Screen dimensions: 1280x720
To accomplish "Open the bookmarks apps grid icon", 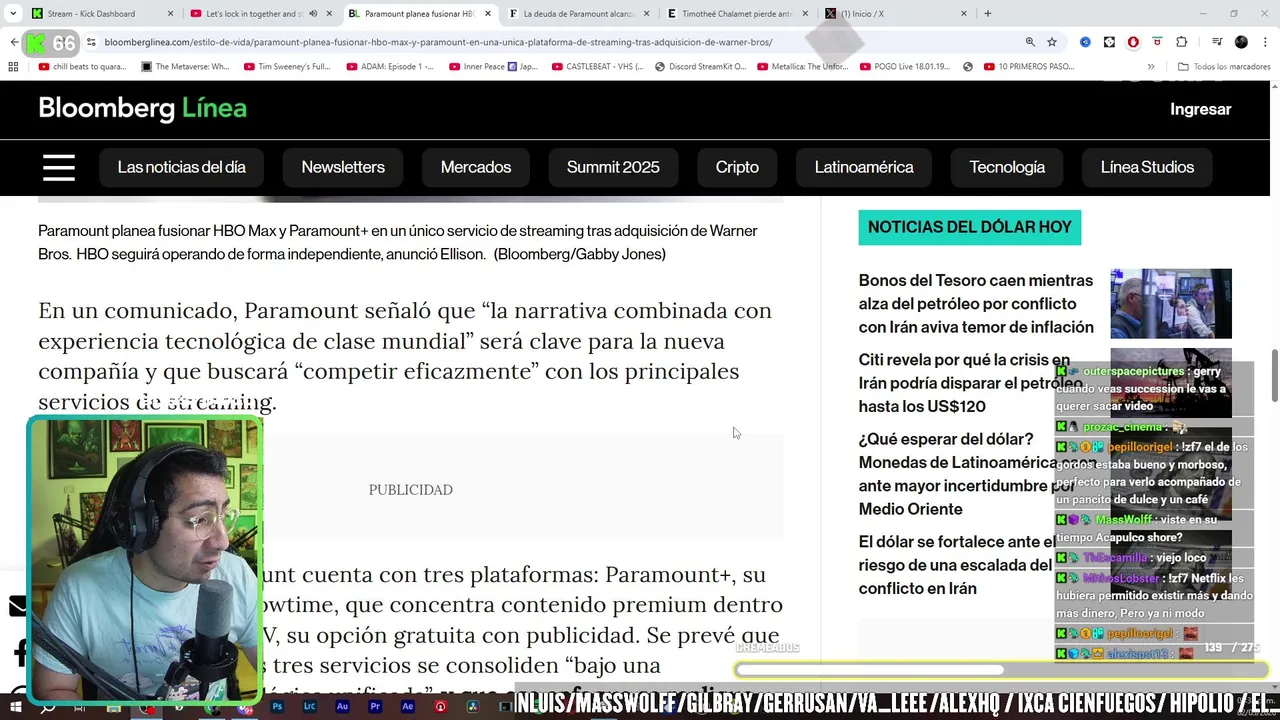I will click(x=13, y=67).
